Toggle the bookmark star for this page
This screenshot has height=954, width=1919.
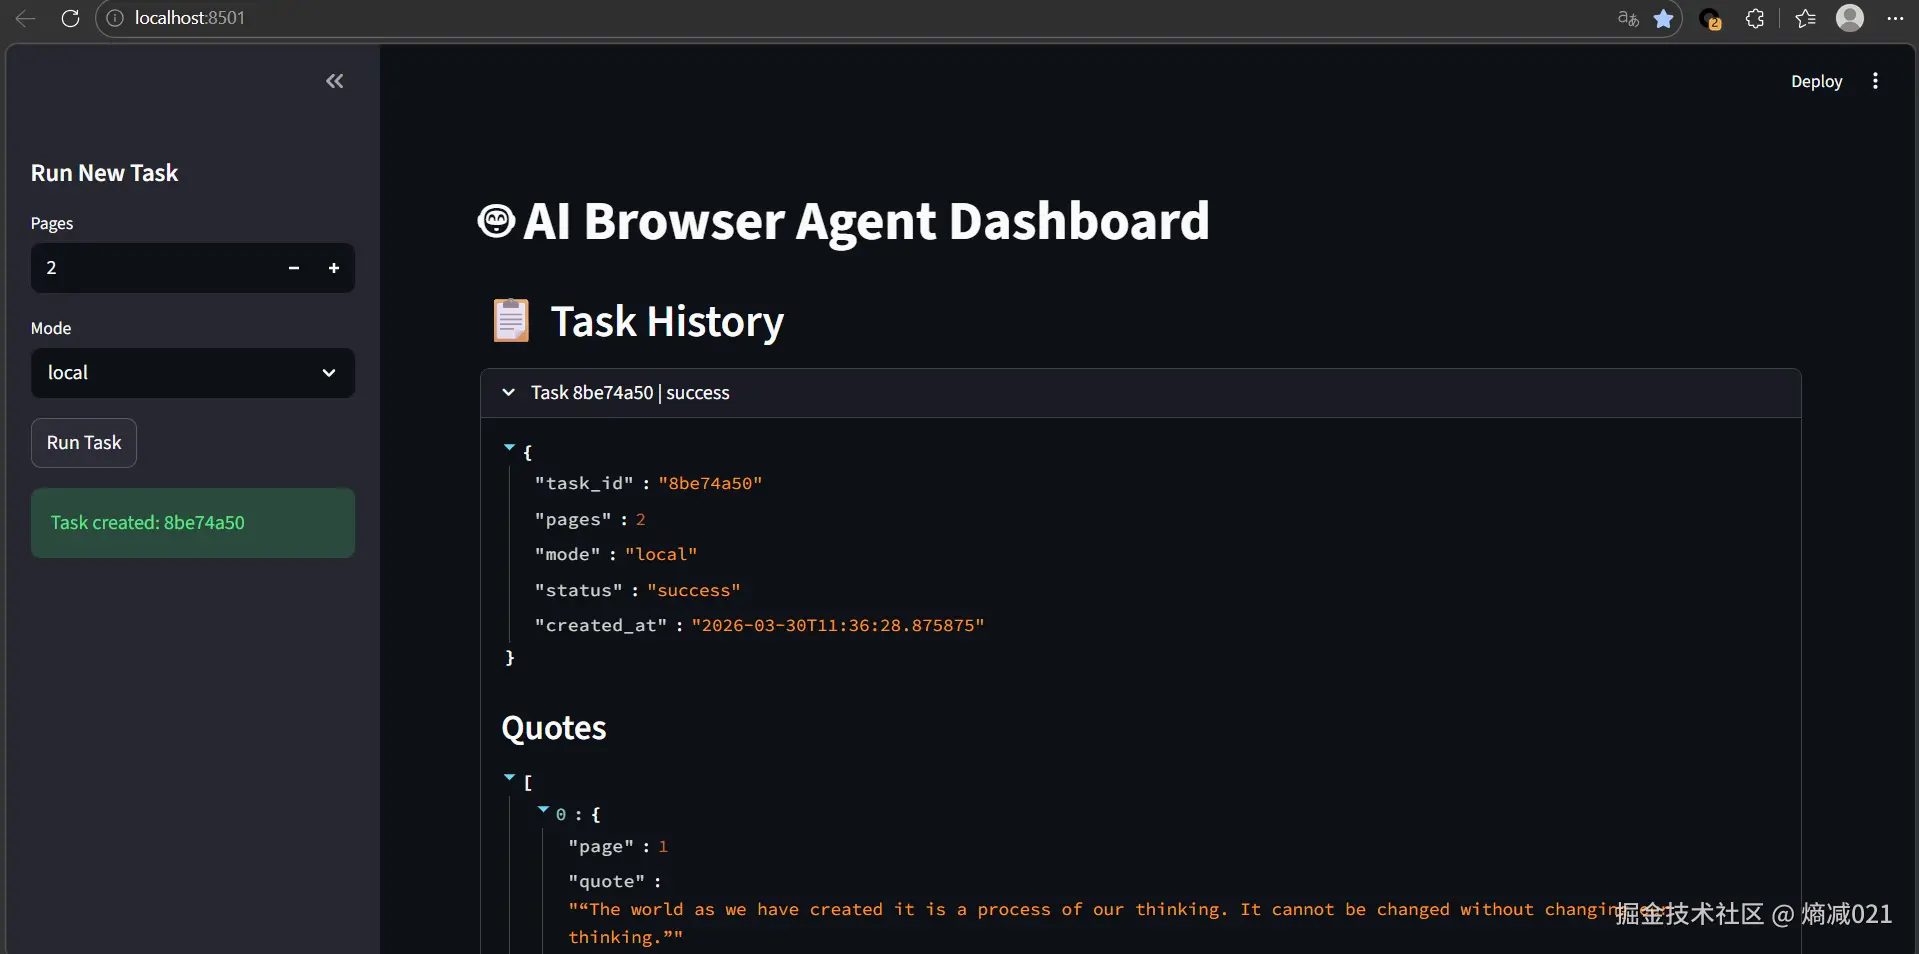tap(1664, 18)
